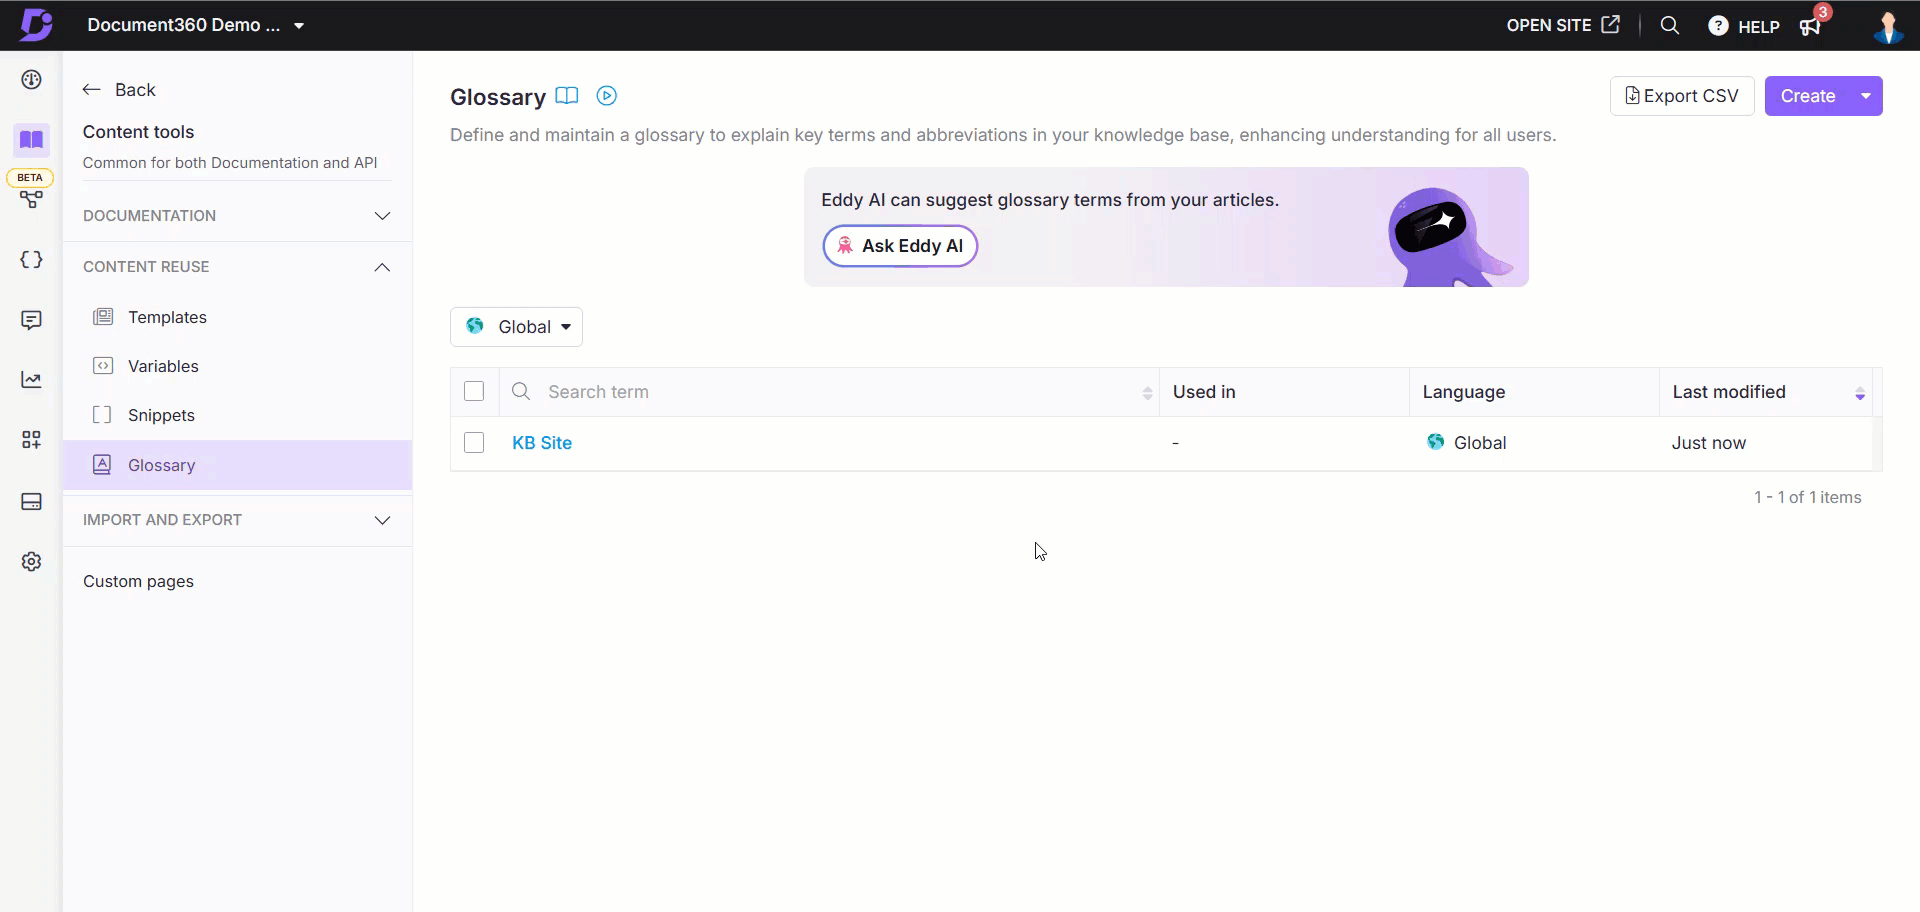The width and height of the screenshot is (1920, 912).
Task: Go to Templates in the sidebar
Action: 237,317
